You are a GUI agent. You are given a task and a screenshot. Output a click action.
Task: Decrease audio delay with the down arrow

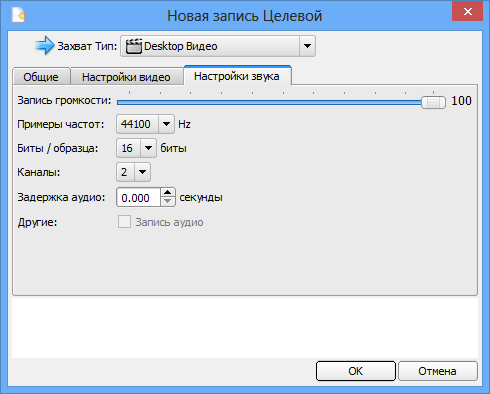pos(167,202)
